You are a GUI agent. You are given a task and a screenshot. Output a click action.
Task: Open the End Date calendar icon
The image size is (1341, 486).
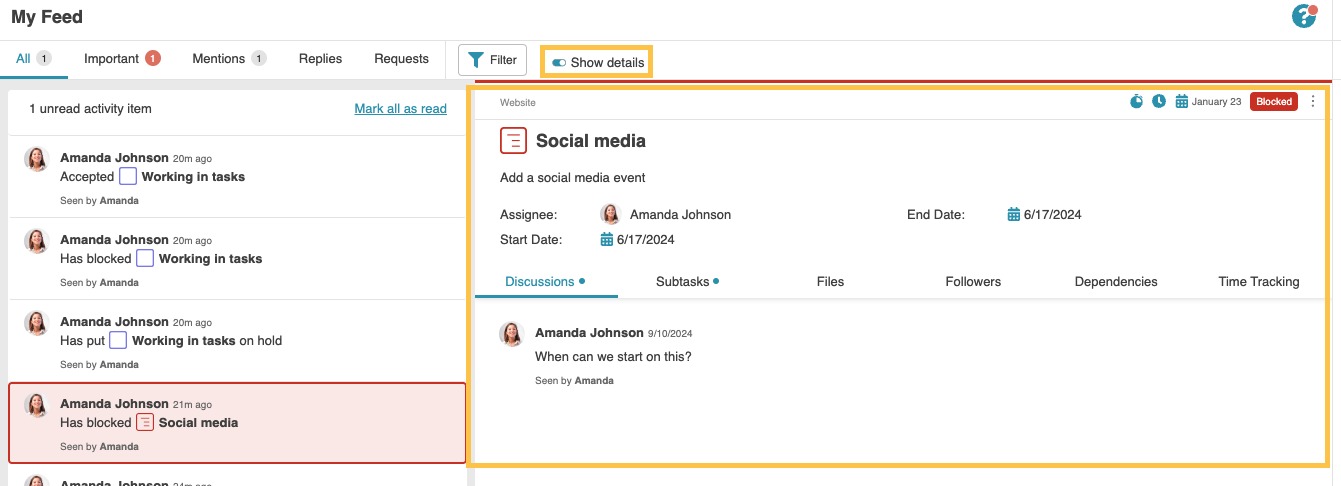pos(1014,214)
